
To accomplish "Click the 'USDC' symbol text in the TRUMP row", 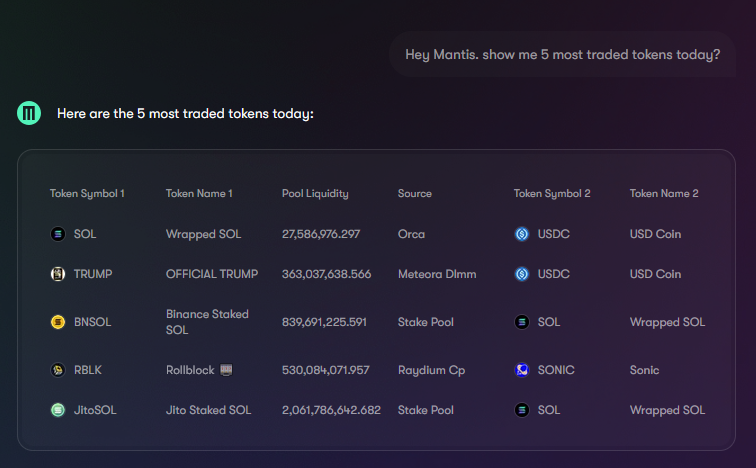I will coord(554,274).
